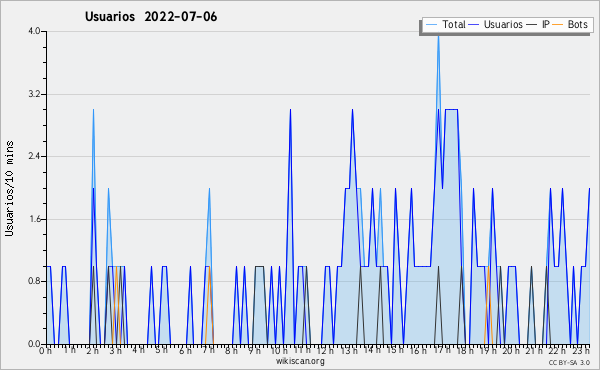Click the 'wikiscan.org' caption

(x=300, y=361)
